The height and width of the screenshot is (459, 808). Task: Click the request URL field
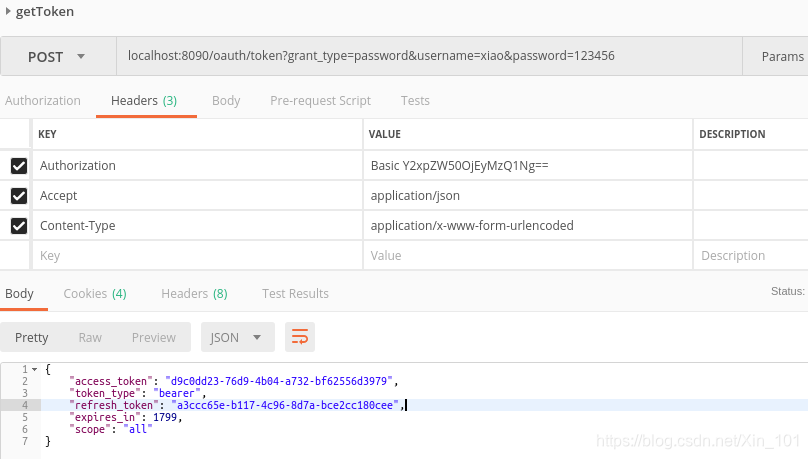click(x=429, y=56)
